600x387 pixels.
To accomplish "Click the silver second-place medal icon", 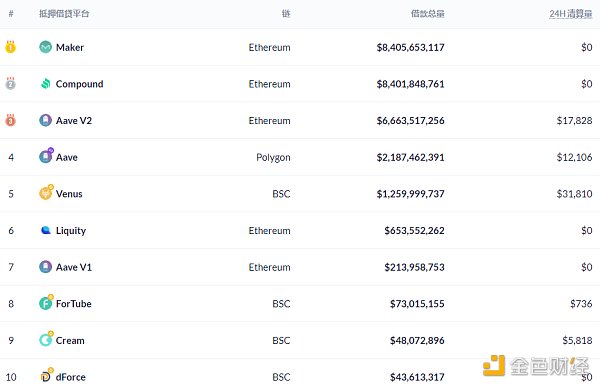I will 10,83.
